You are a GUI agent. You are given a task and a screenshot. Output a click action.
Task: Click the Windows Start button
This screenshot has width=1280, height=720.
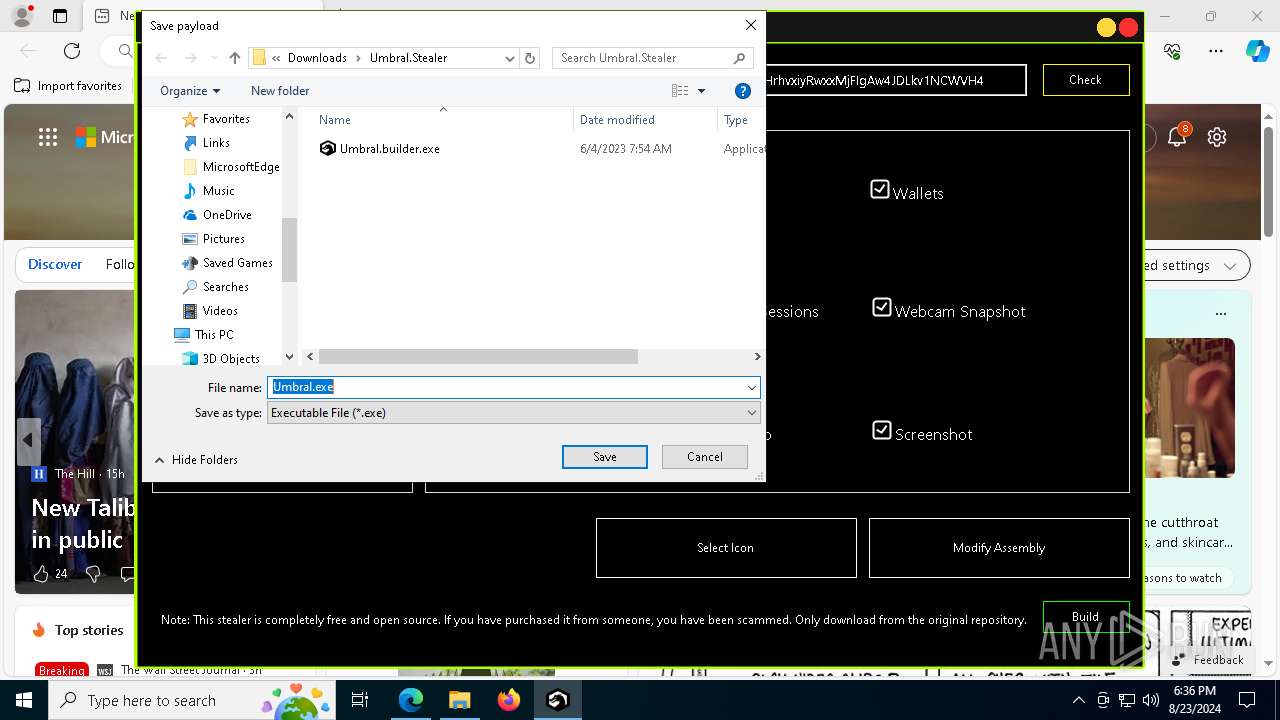(x=24, y=700)
